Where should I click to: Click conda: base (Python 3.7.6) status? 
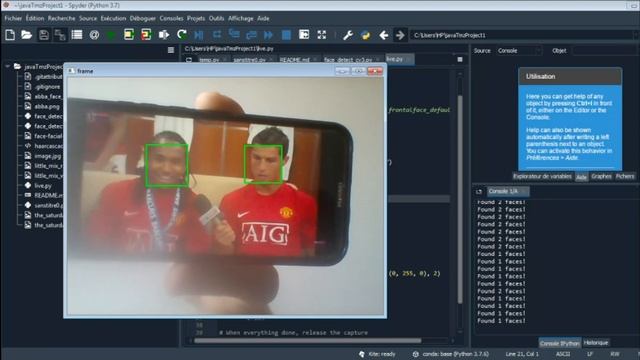tap(451, 354)
